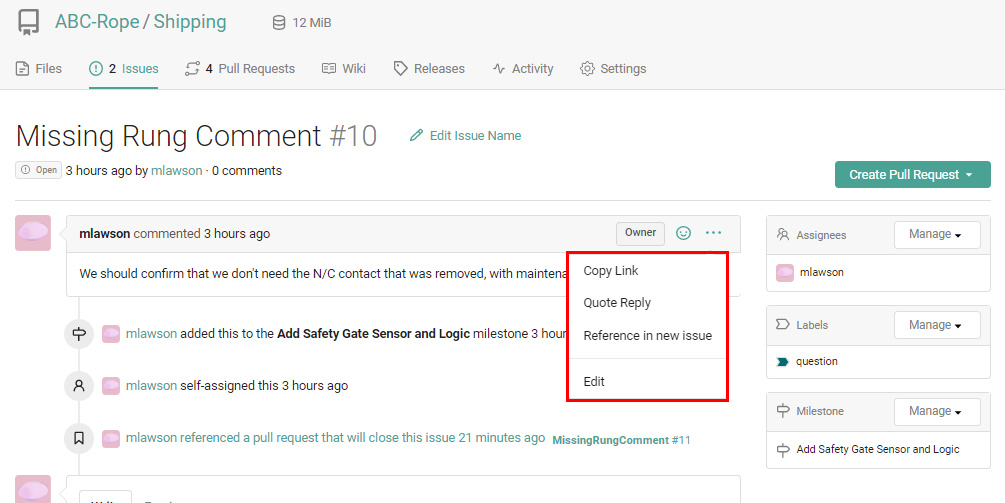The image size is (1005, 503).
Task: Expand the Milestone Manage dropdown
Action: (x=935, y=412)
